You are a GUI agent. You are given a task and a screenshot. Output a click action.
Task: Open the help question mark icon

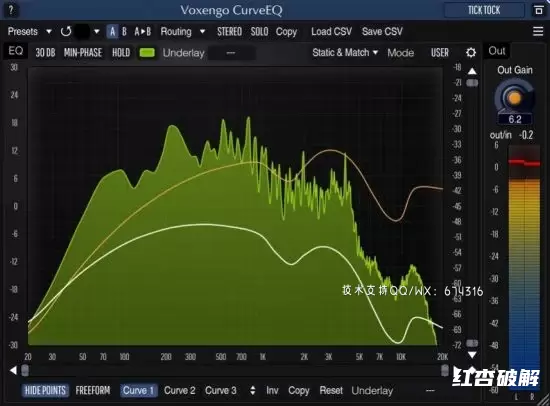click(11, 10)
